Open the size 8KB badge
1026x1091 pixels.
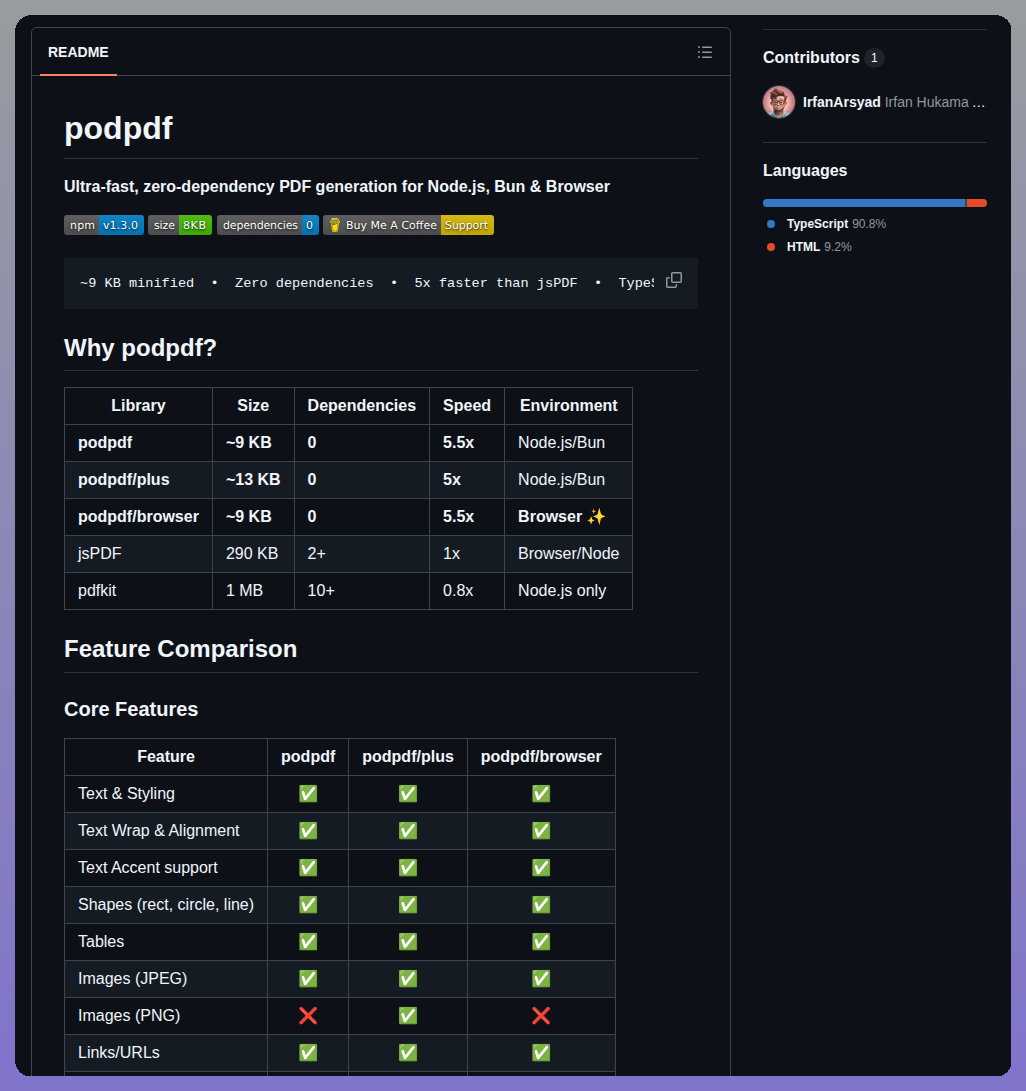[x=179, y=225]
